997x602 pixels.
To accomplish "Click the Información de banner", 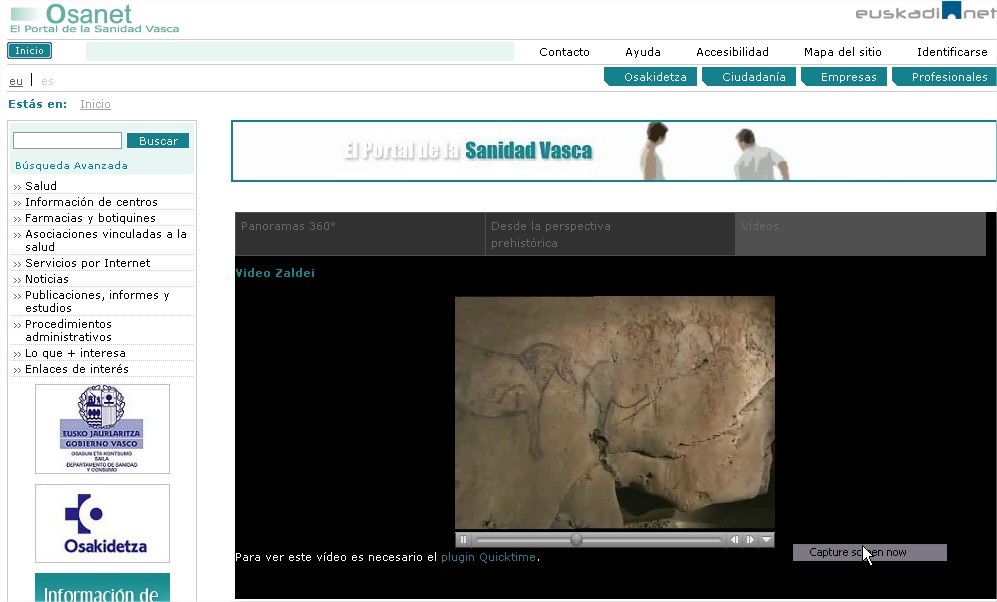I will point(102,587).
